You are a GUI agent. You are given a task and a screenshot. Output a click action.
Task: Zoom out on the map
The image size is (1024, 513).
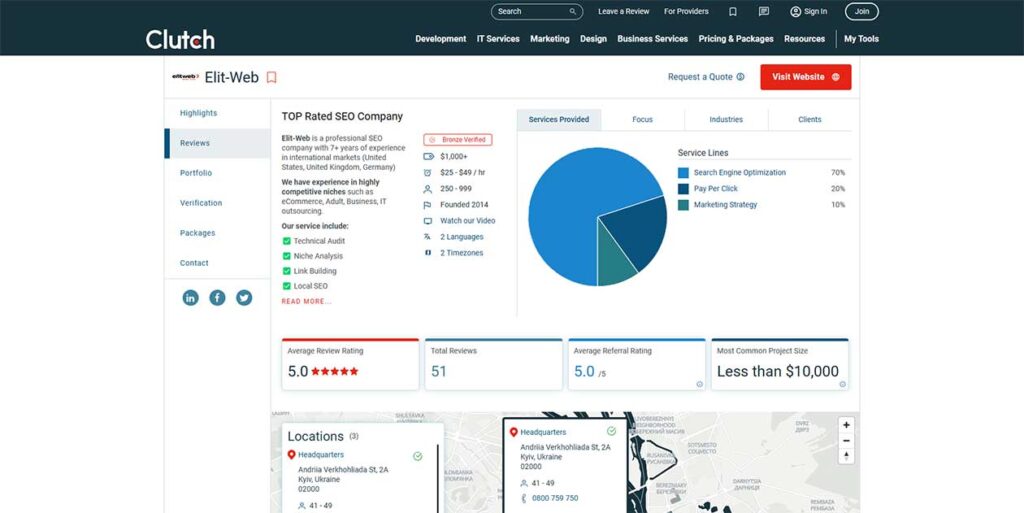coord(846,441)
